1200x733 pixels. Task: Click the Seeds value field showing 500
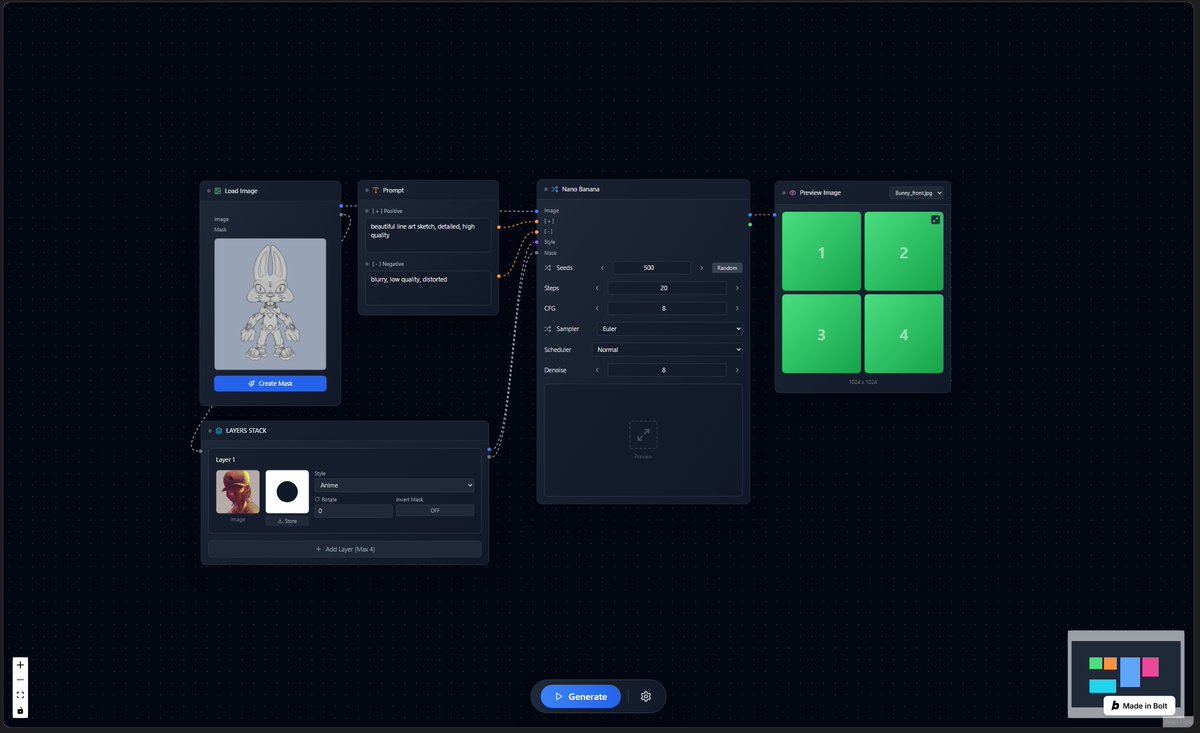[x=652, y=268]
